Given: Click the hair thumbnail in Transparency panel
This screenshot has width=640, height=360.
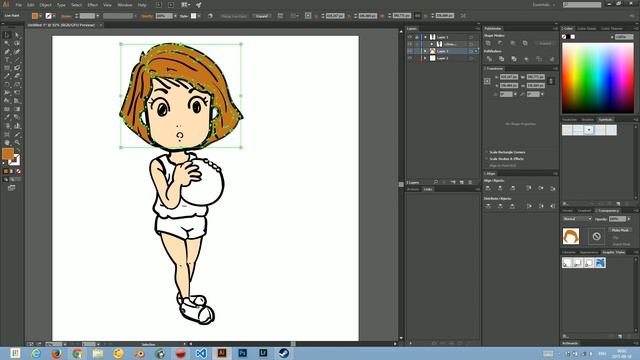Looking at the screenshot, I should [x=571, y=236].
